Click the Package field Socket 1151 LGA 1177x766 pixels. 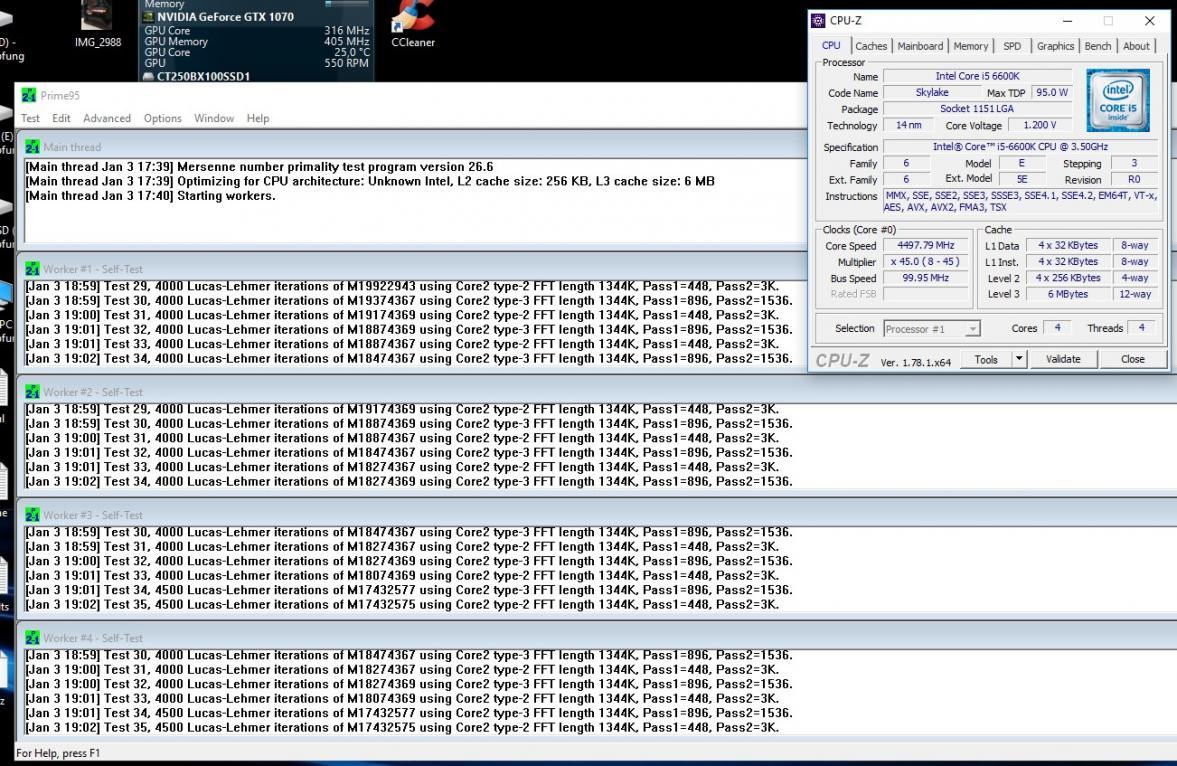click(x=977, y=109)
